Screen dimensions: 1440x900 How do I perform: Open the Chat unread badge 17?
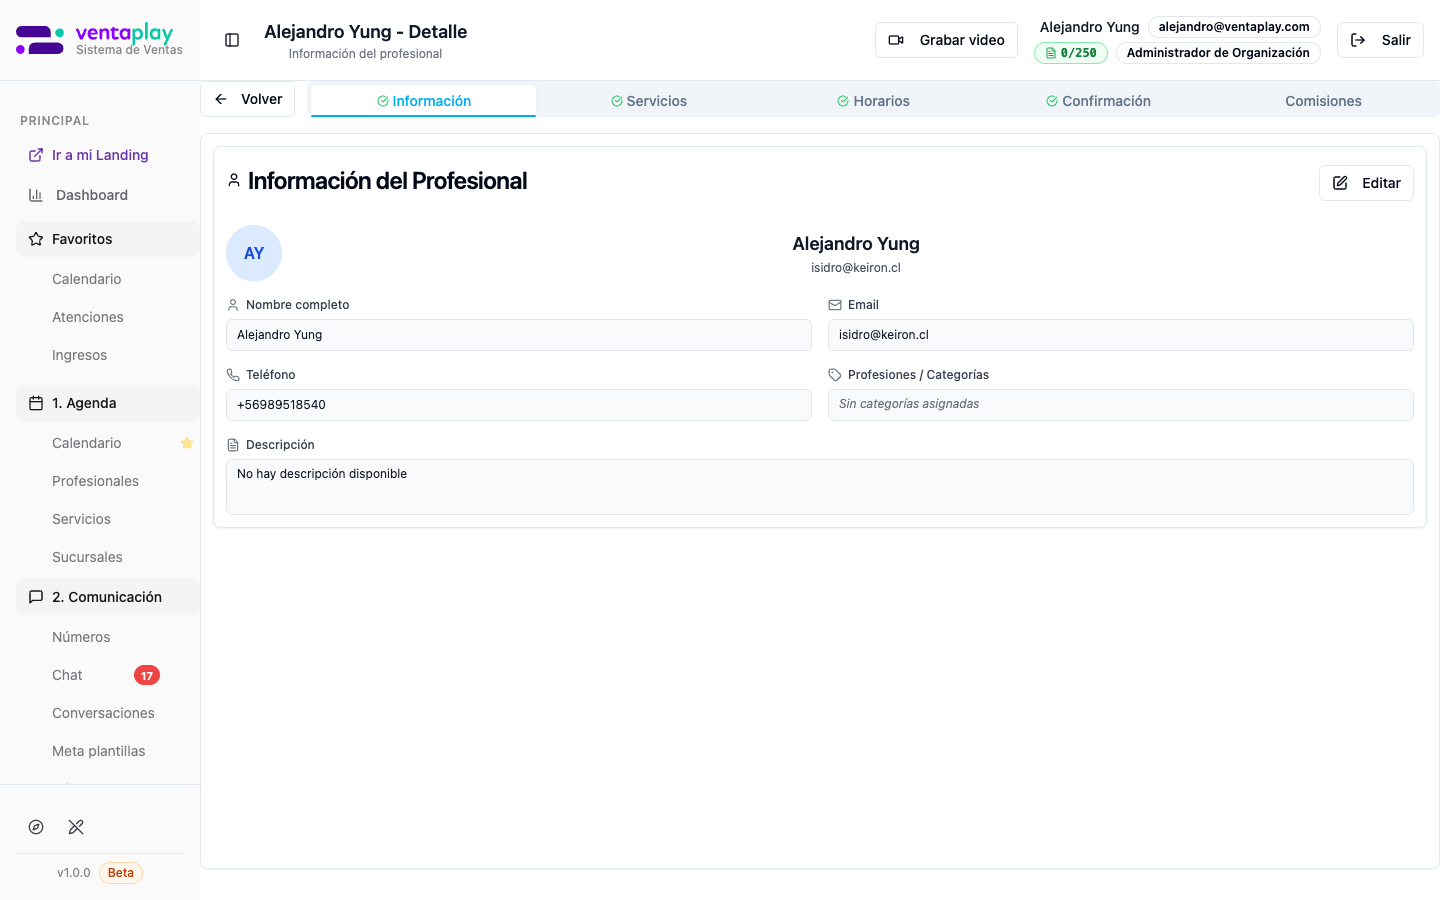(147, 675)
